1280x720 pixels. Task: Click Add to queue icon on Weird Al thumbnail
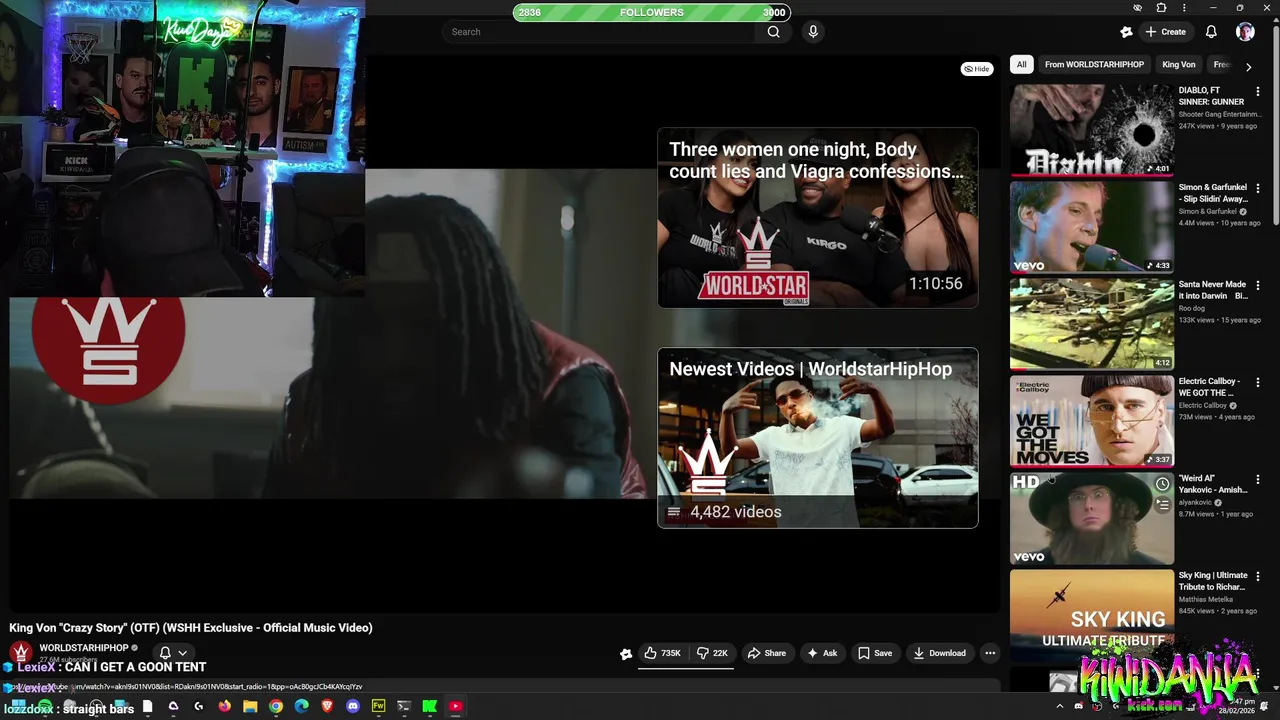pos(1162,505)
